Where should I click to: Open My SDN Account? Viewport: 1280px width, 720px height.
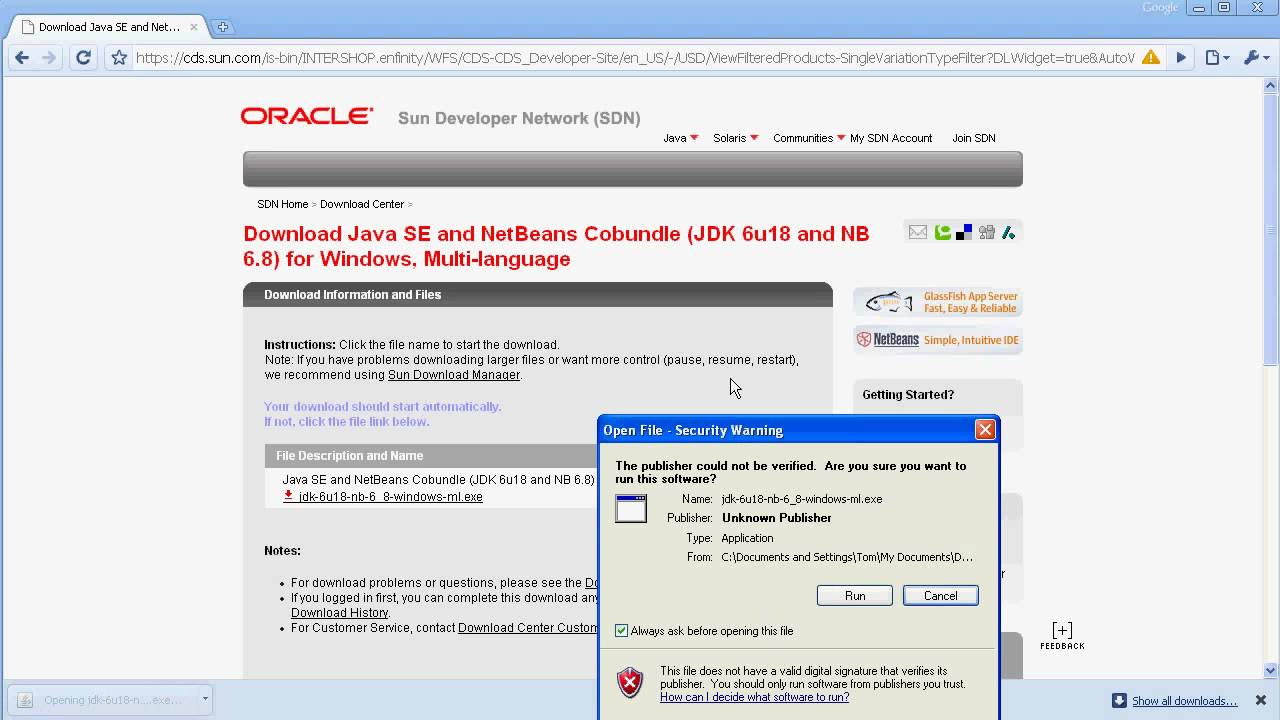point(891,138)
